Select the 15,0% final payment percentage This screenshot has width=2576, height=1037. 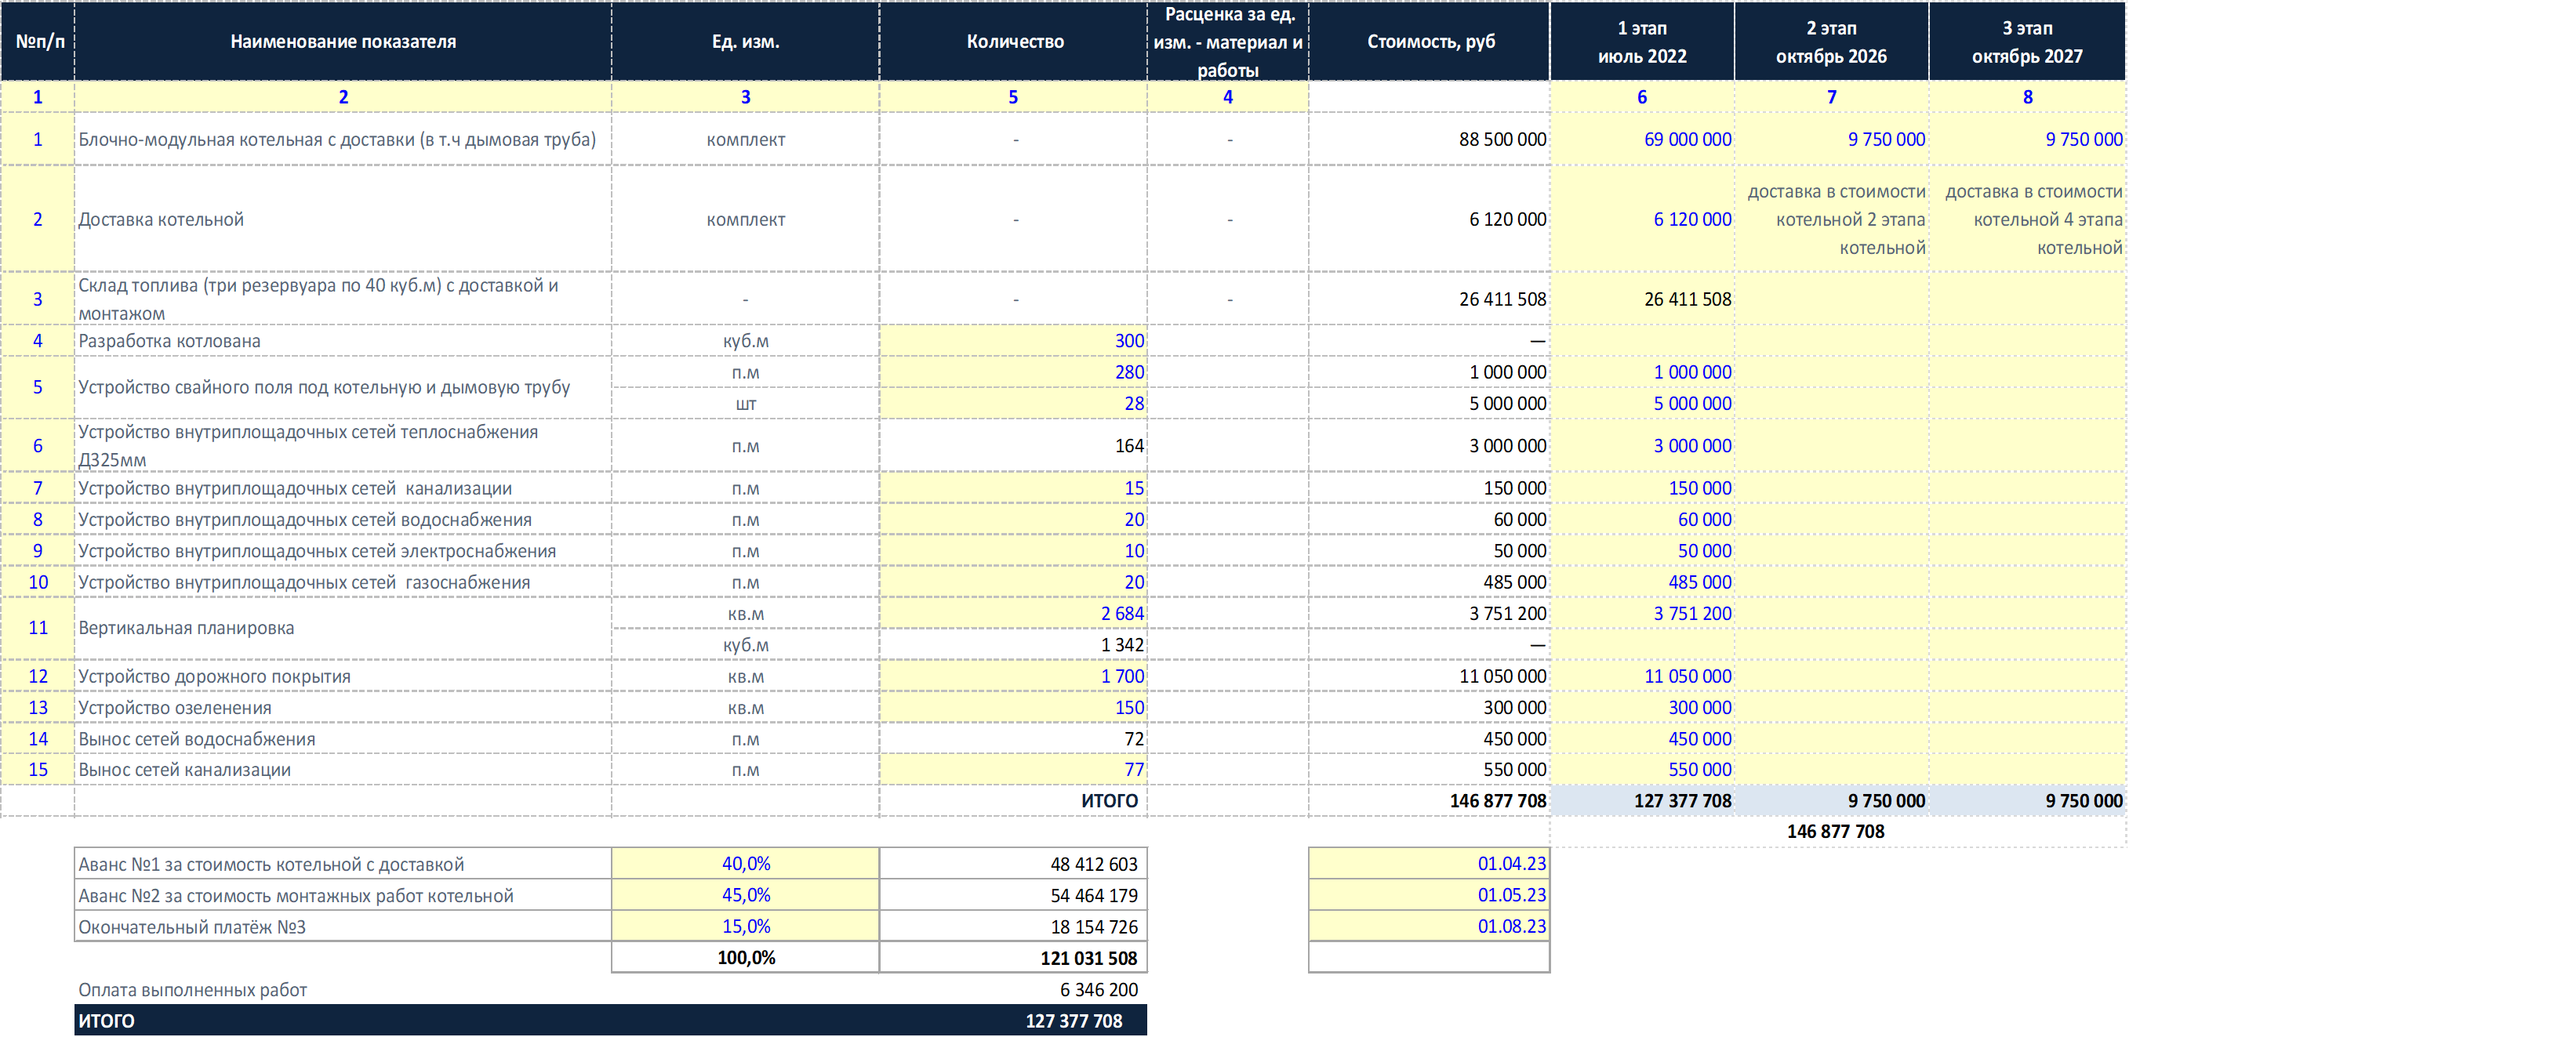745,926
